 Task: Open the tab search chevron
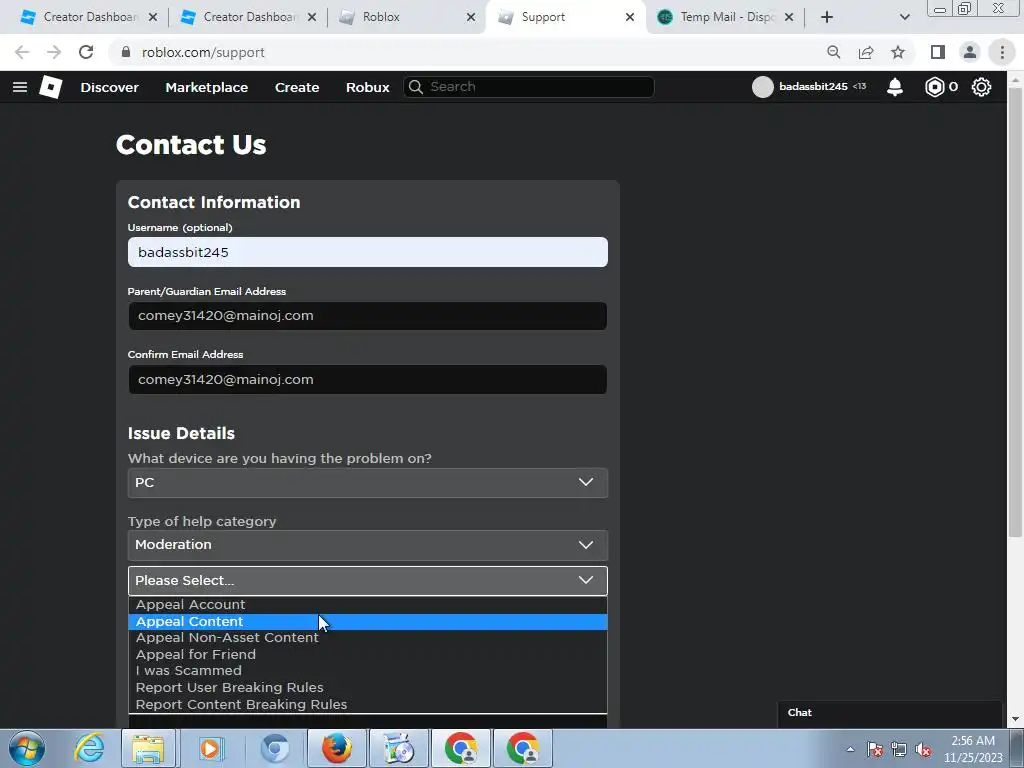[904, 17]
